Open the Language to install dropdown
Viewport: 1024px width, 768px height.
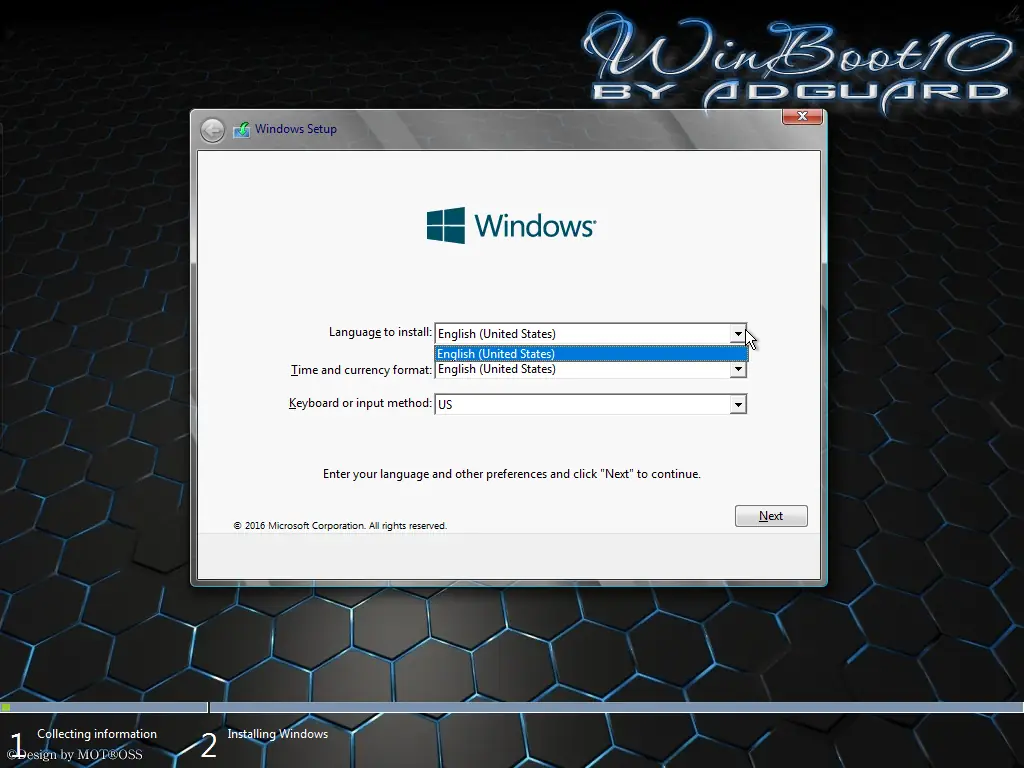click(738, 333)
